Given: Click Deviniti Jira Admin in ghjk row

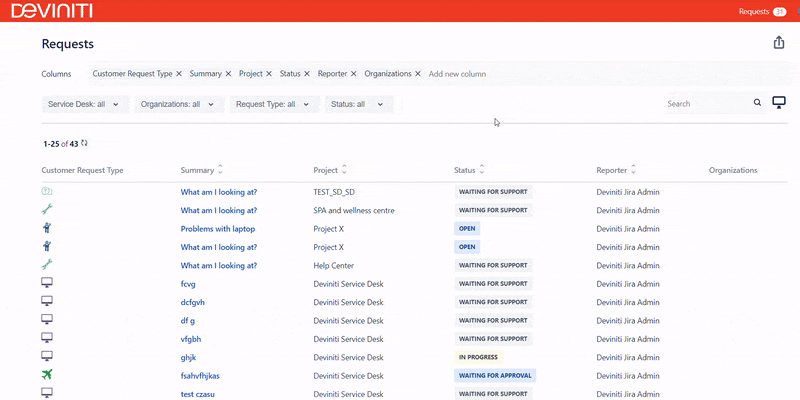Looking at the screenshot, I should 628,357.
